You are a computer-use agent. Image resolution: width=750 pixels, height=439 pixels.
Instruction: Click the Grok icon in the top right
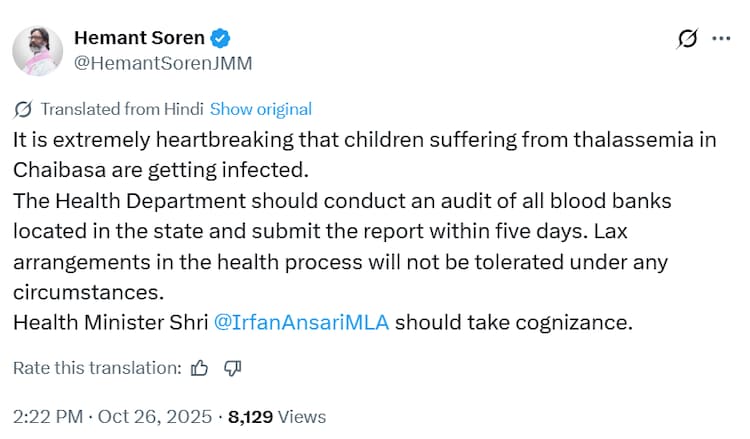687,39
